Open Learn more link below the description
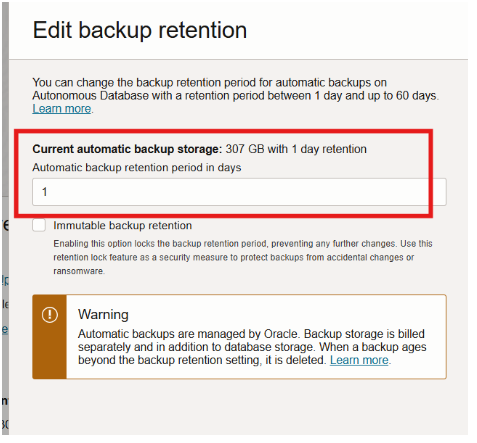 62,109
